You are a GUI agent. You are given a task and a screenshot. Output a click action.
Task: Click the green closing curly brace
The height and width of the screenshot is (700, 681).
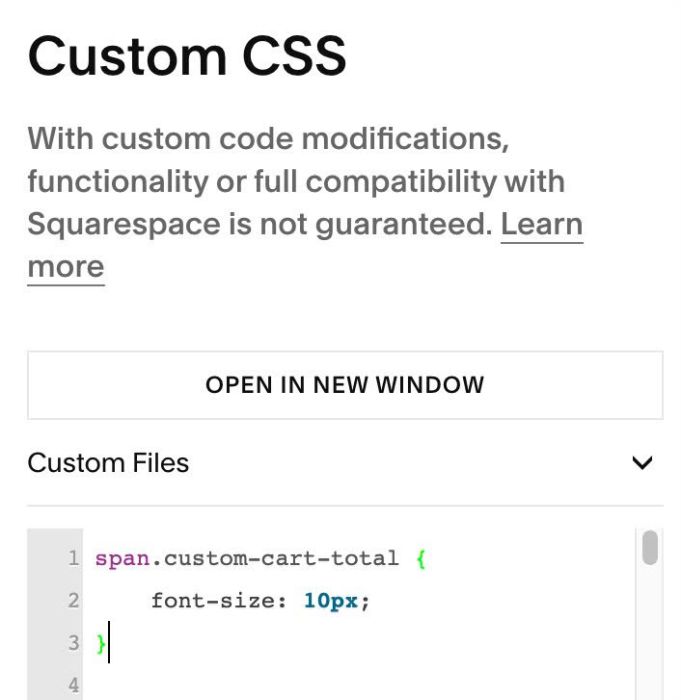point(101,643)
